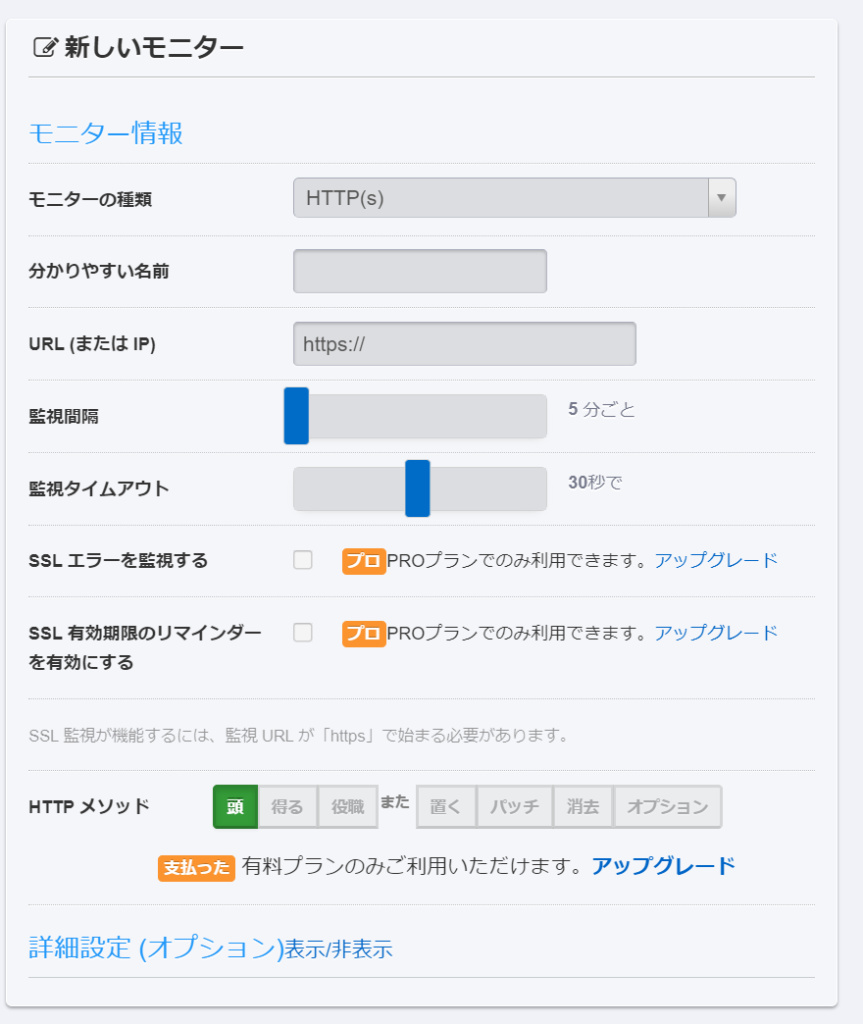Click the bold アップグレード paid plan link
This screenshot has height=1024, width=863.
click(x=663, y=866)
